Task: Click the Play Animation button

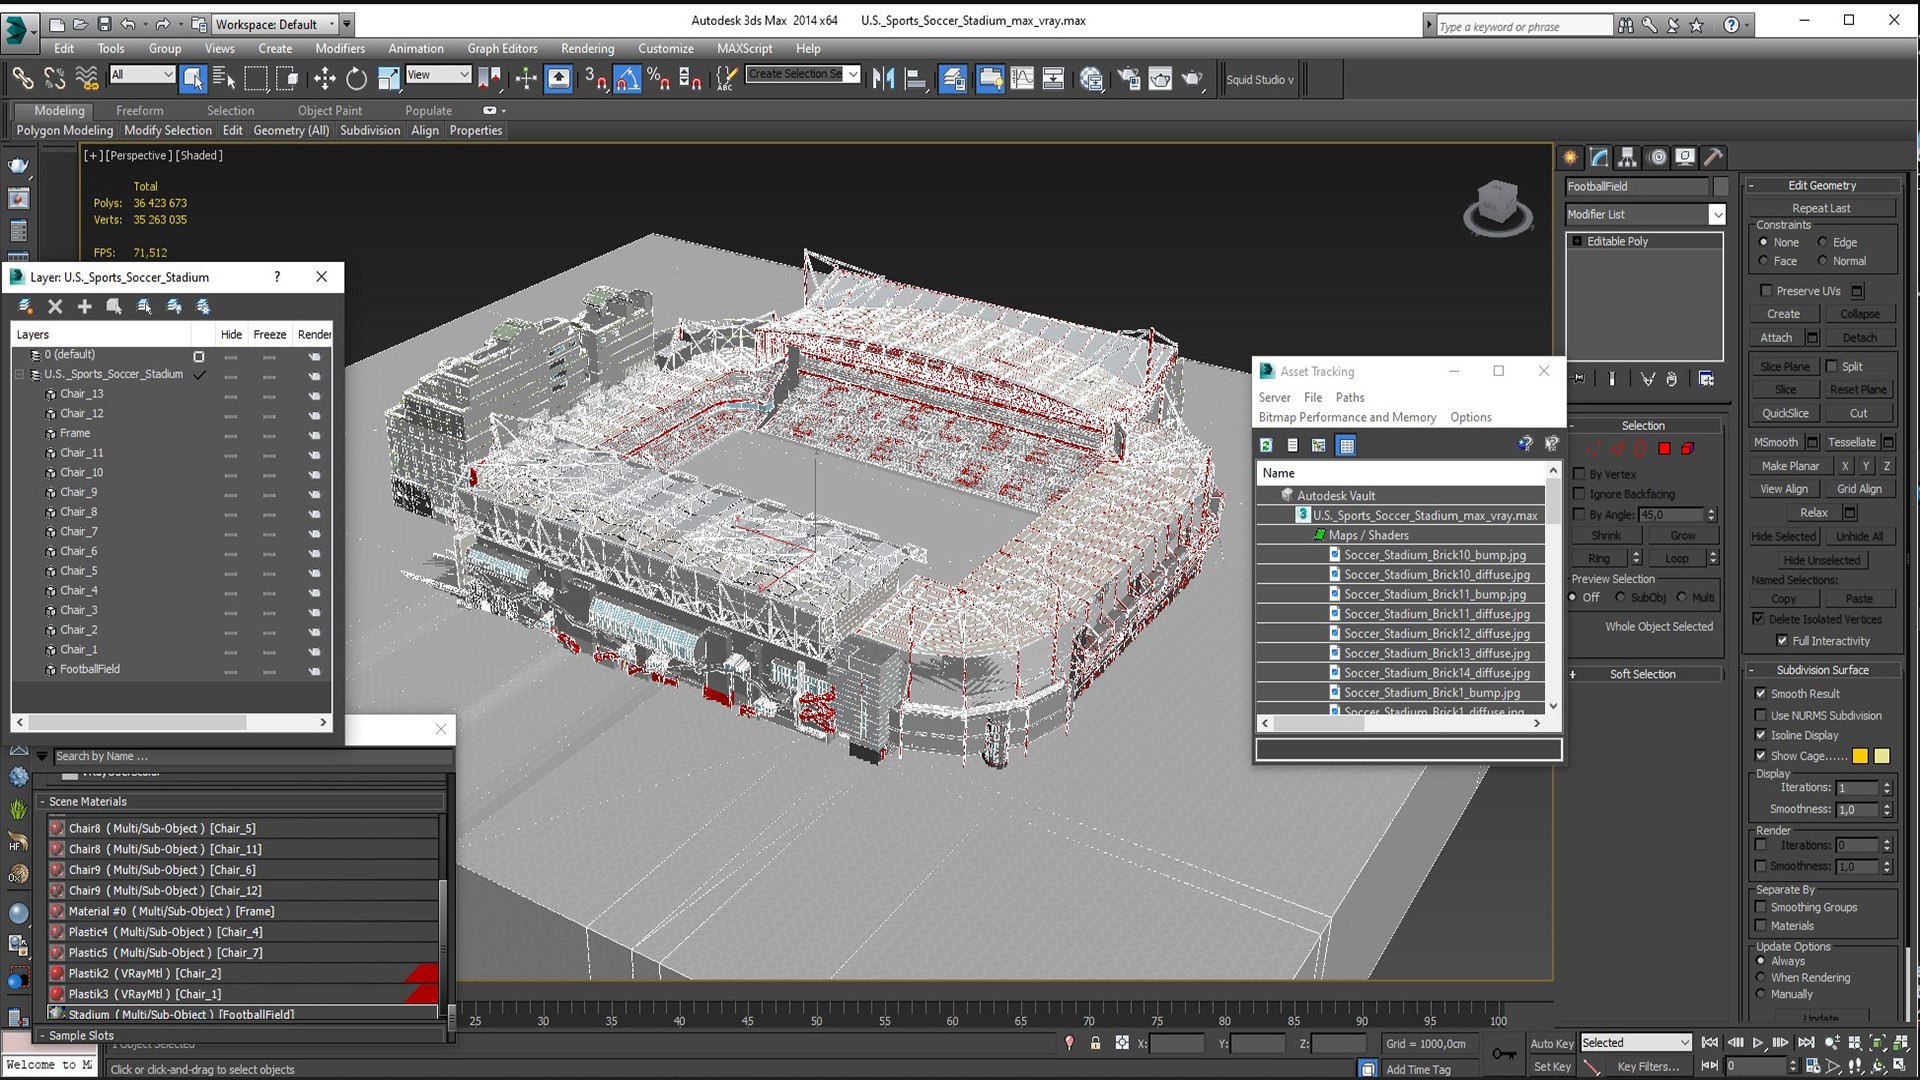Action: click(x=1758, y=1043)
